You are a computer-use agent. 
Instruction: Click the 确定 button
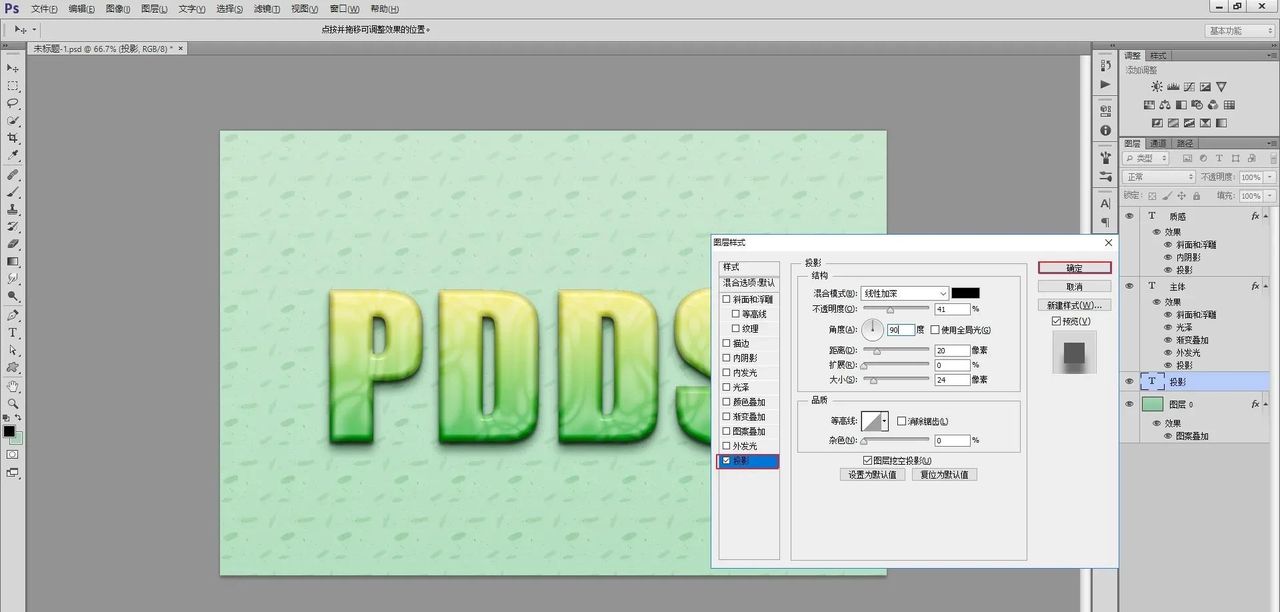click(1074, 268)
